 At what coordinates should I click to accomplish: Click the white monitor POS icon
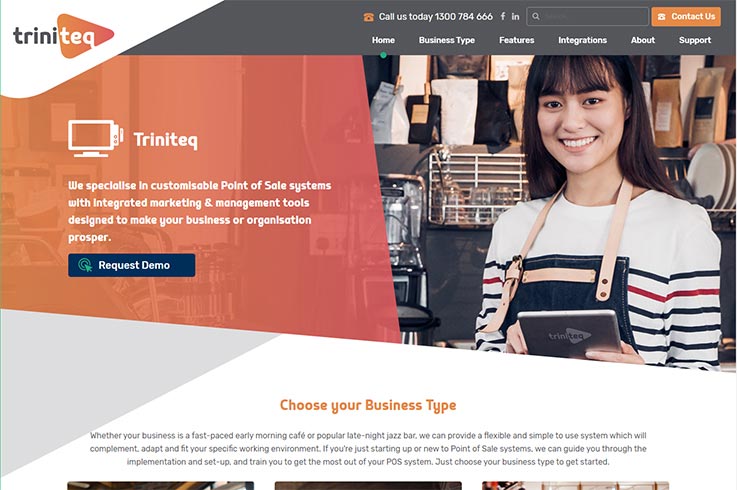[x=96, y=138]
